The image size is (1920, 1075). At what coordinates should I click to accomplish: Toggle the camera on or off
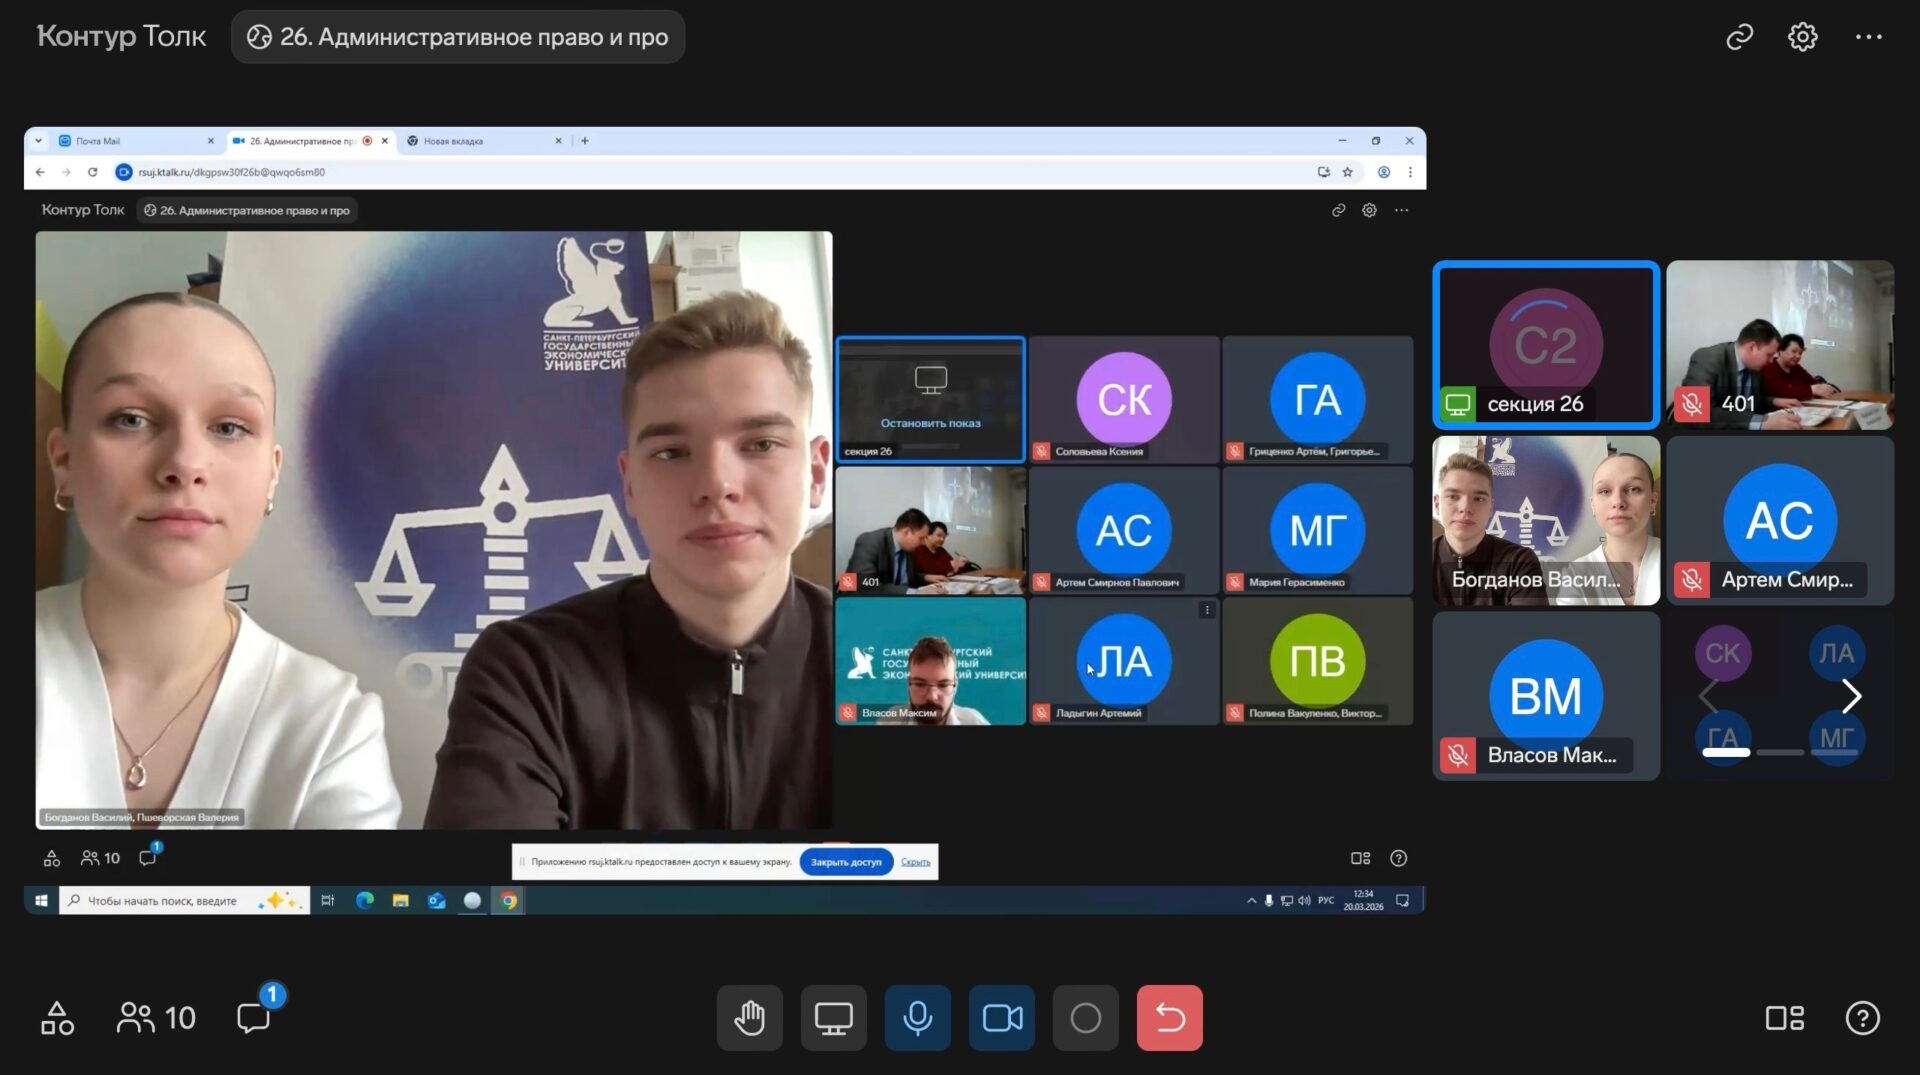point(1001,1018)
